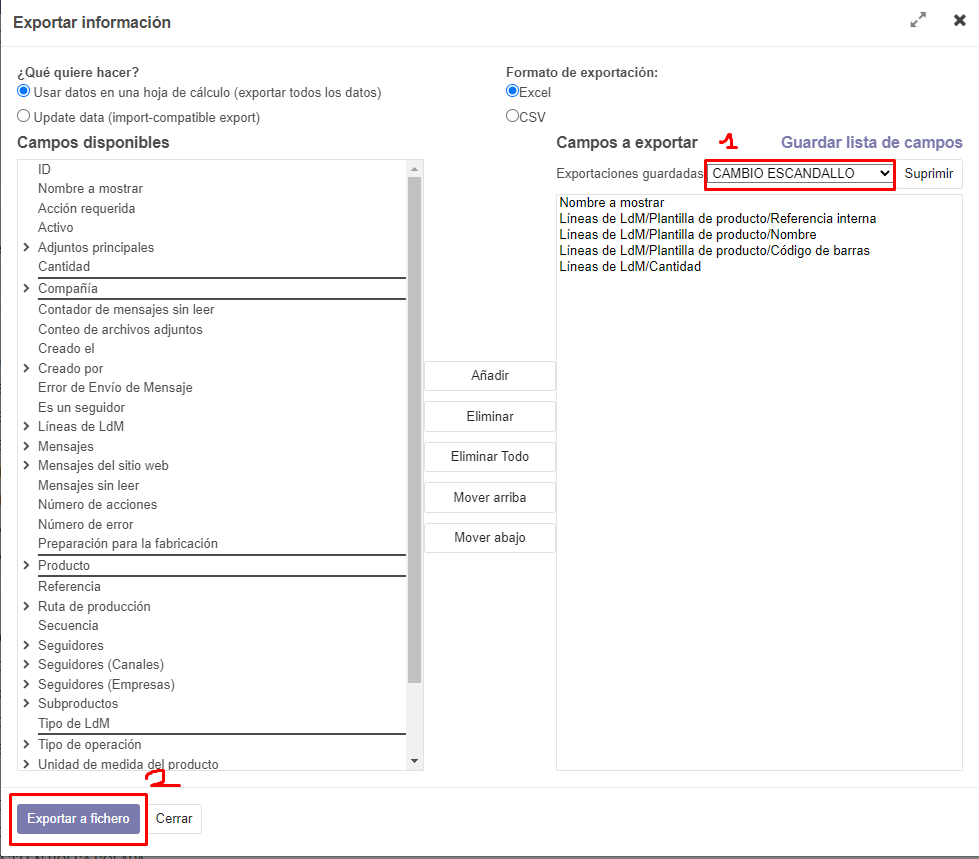Viewport: 979px width, 859px height.
Task: Click Mover arriba button
Action: tap(490, 497)
